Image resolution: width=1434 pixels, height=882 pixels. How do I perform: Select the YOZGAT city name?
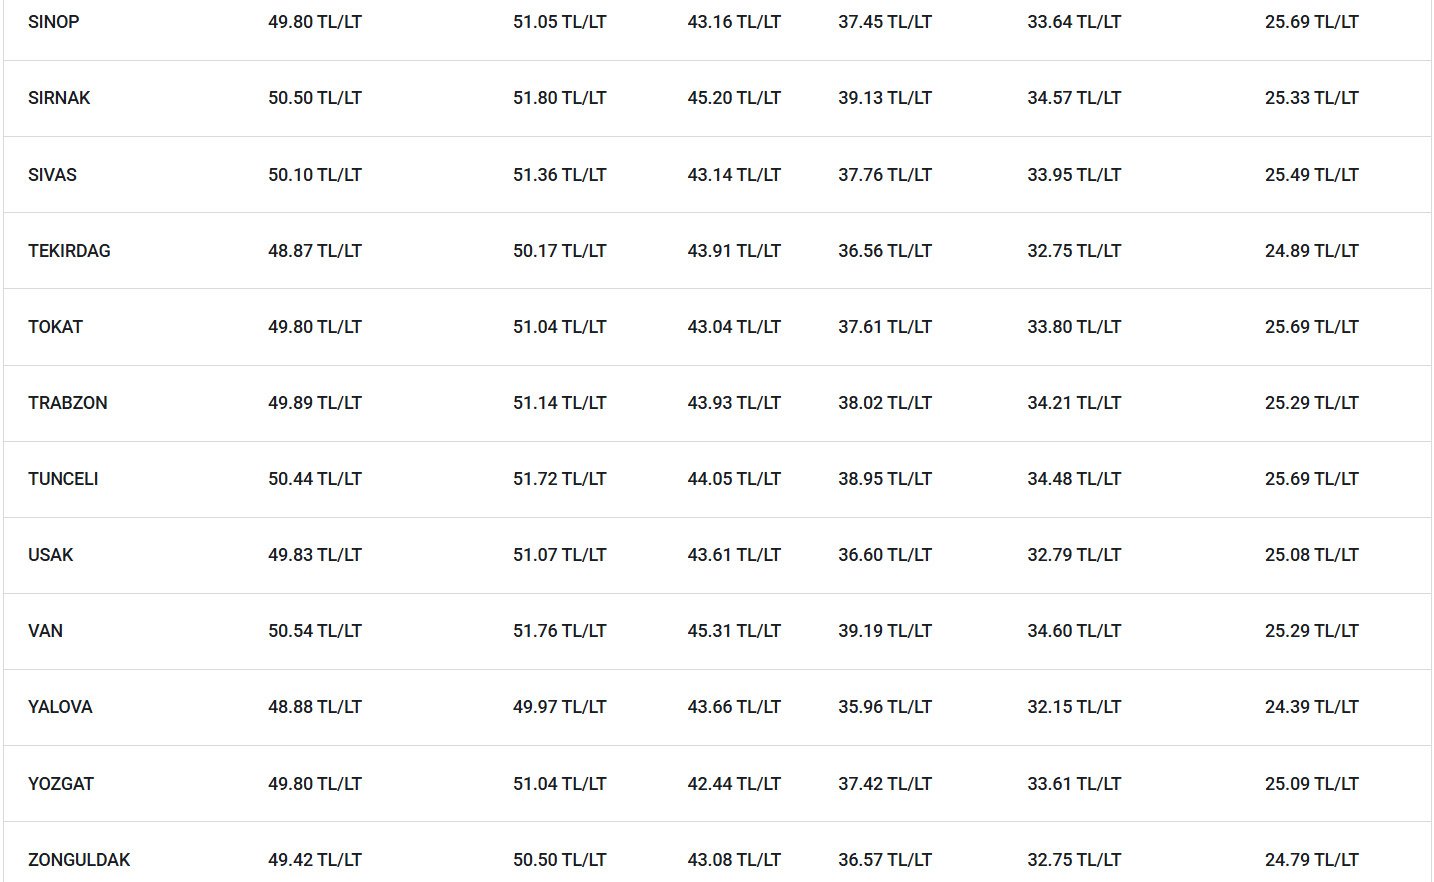click(x=61, y=784)
